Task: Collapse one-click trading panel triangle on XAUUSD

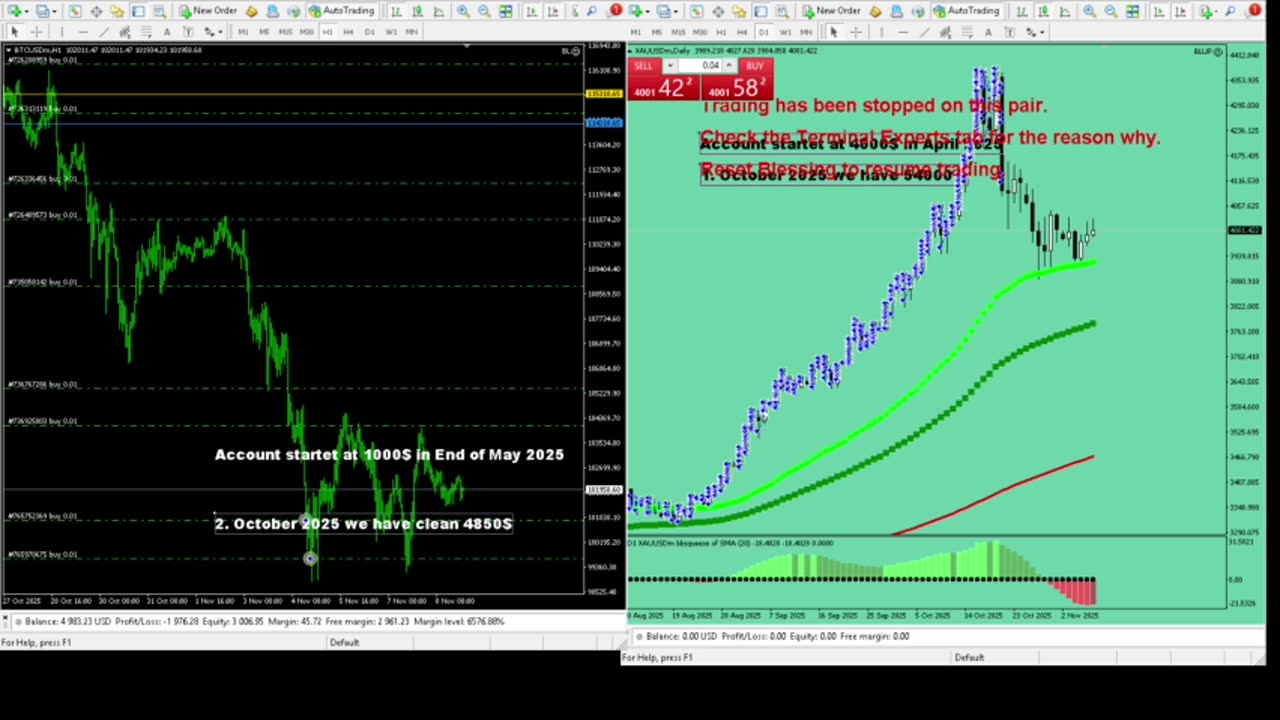Action: point(630,51)
